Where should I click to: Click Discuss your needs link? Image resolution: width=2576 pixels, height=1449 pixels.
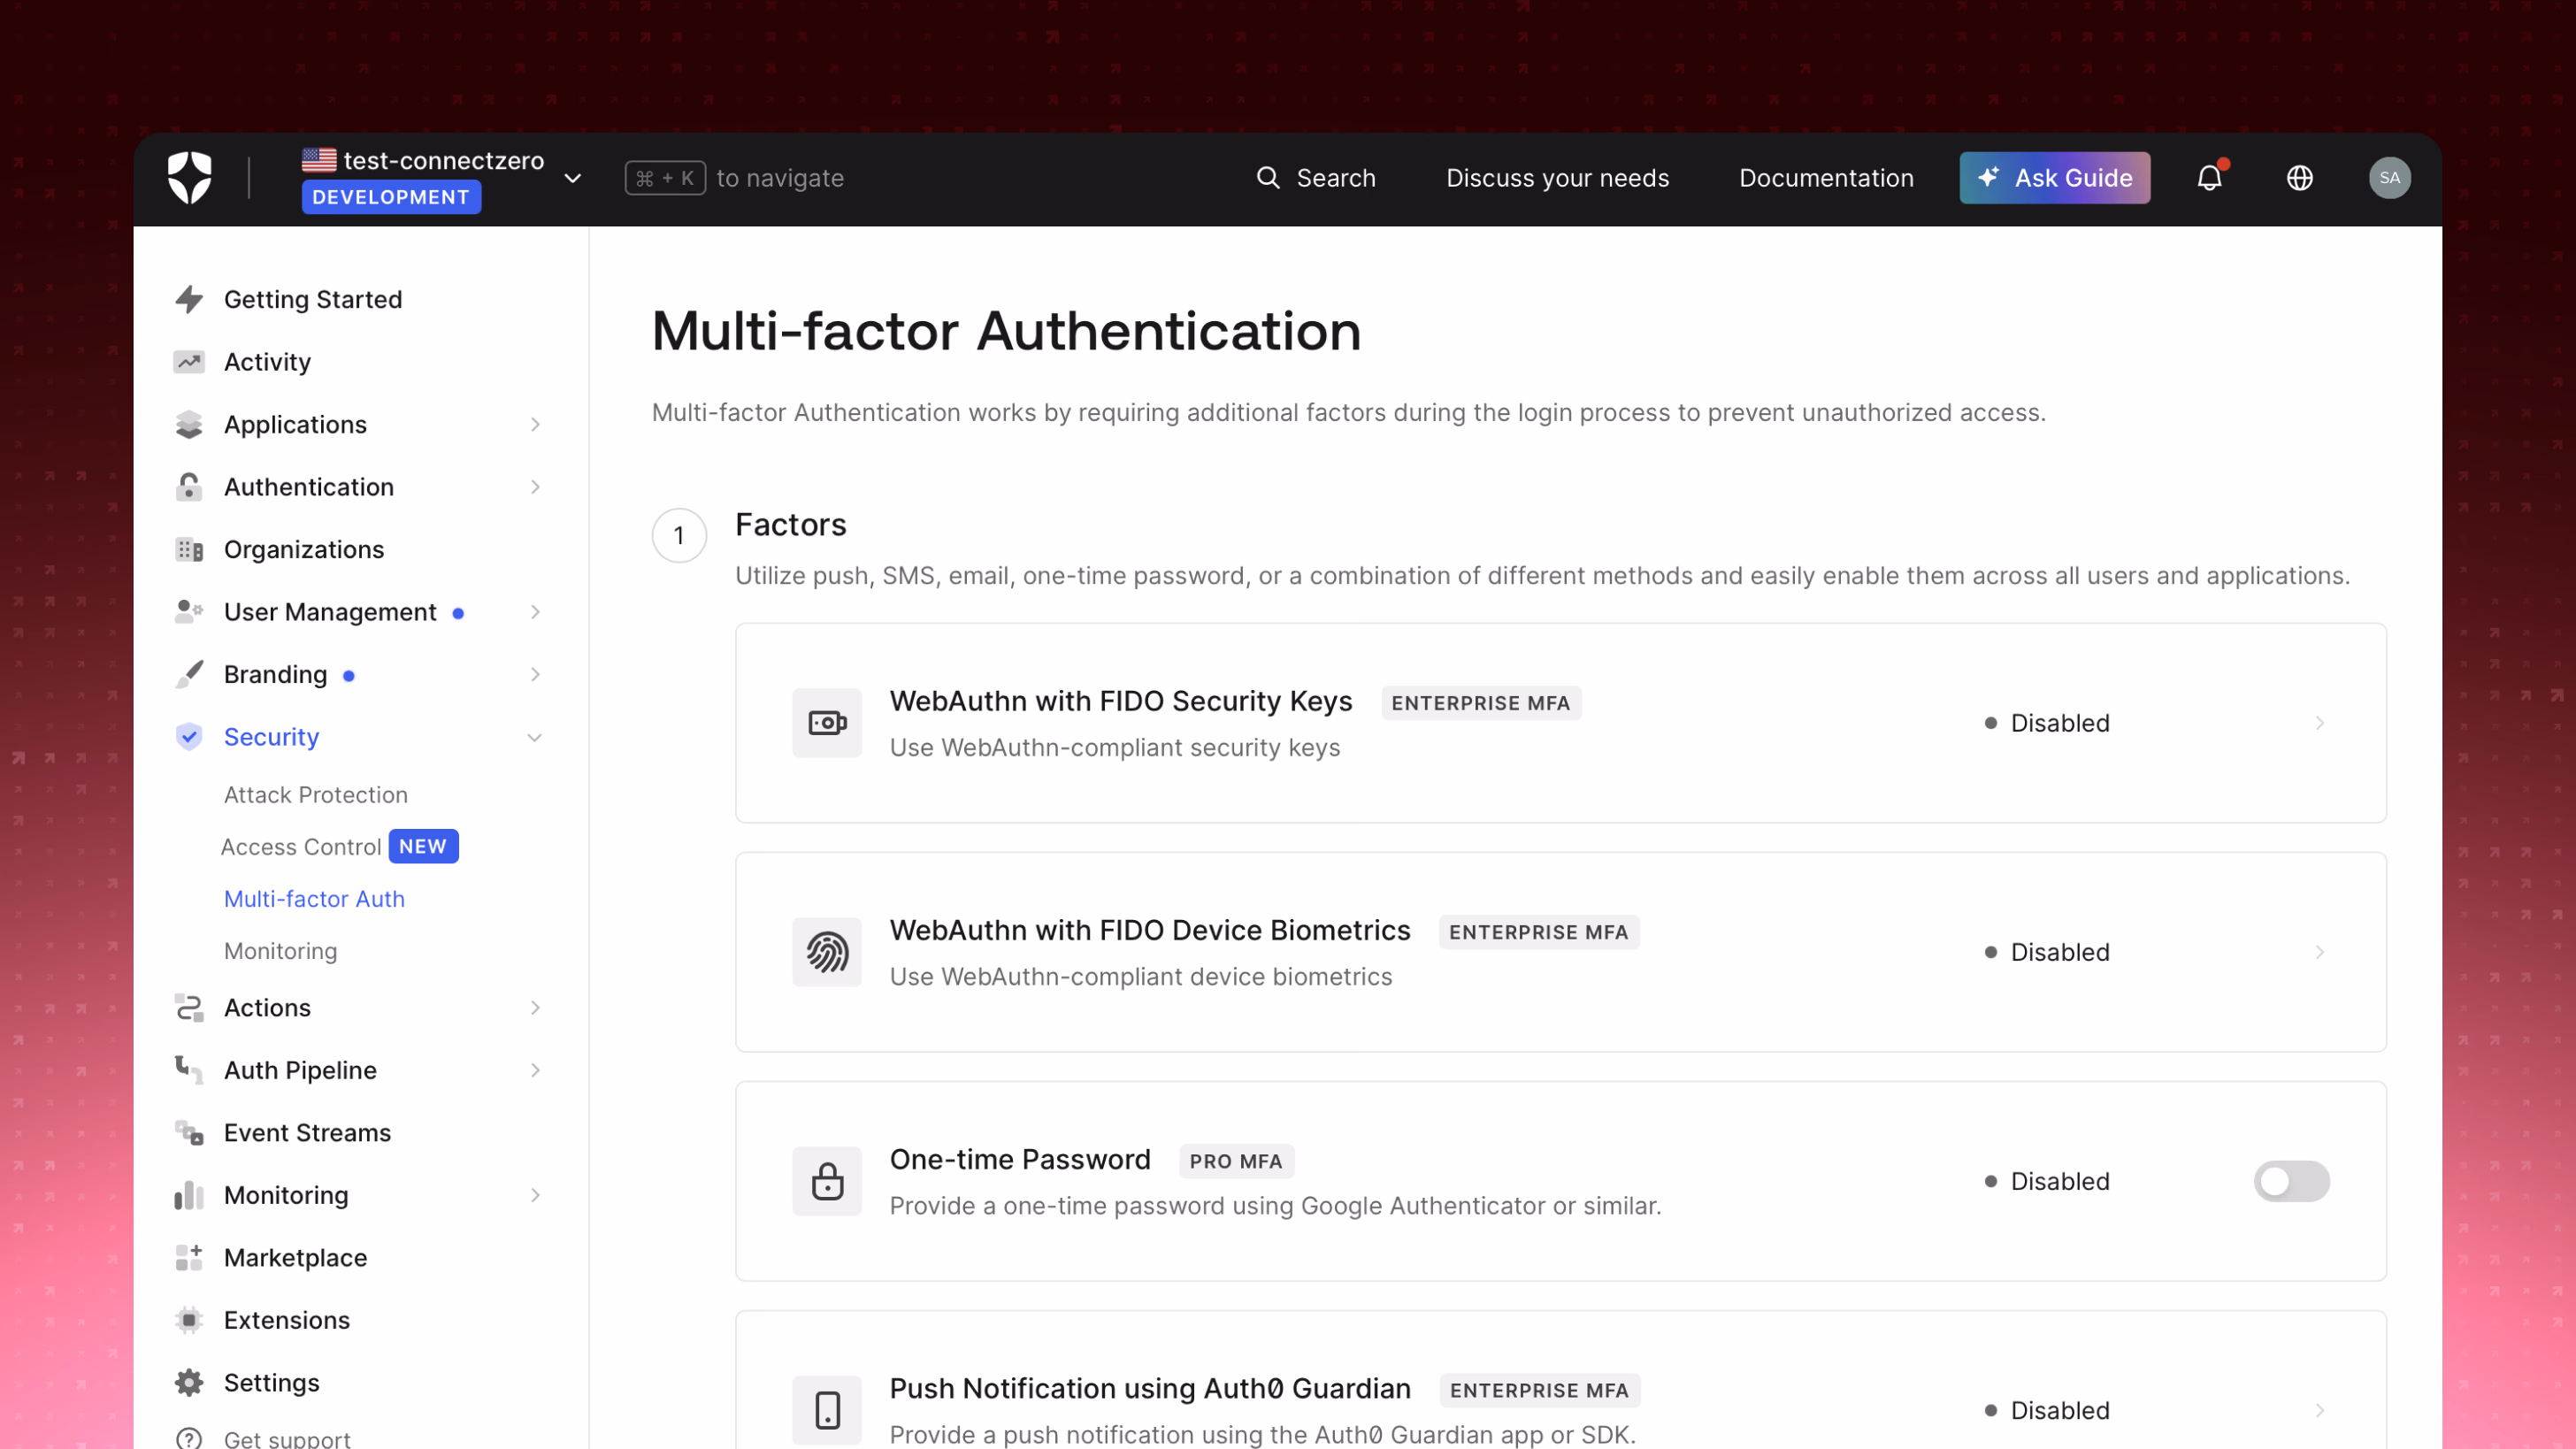(1557, 178)
